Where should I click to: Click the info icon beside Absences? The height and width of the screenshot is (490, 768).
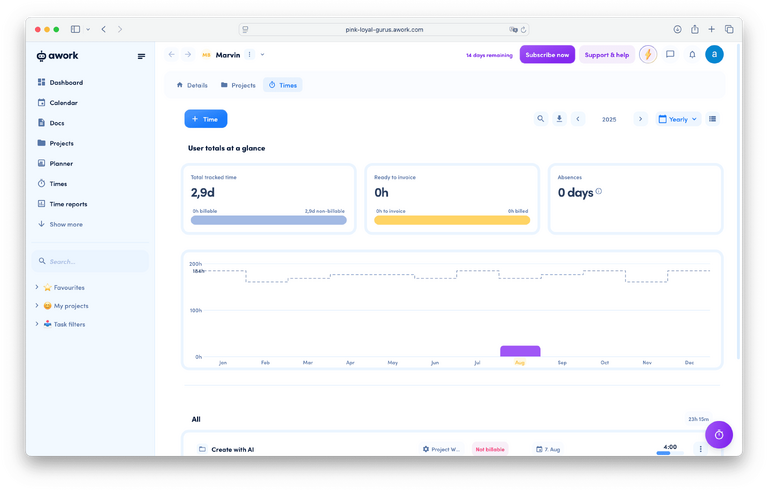(x=599, y=191)
